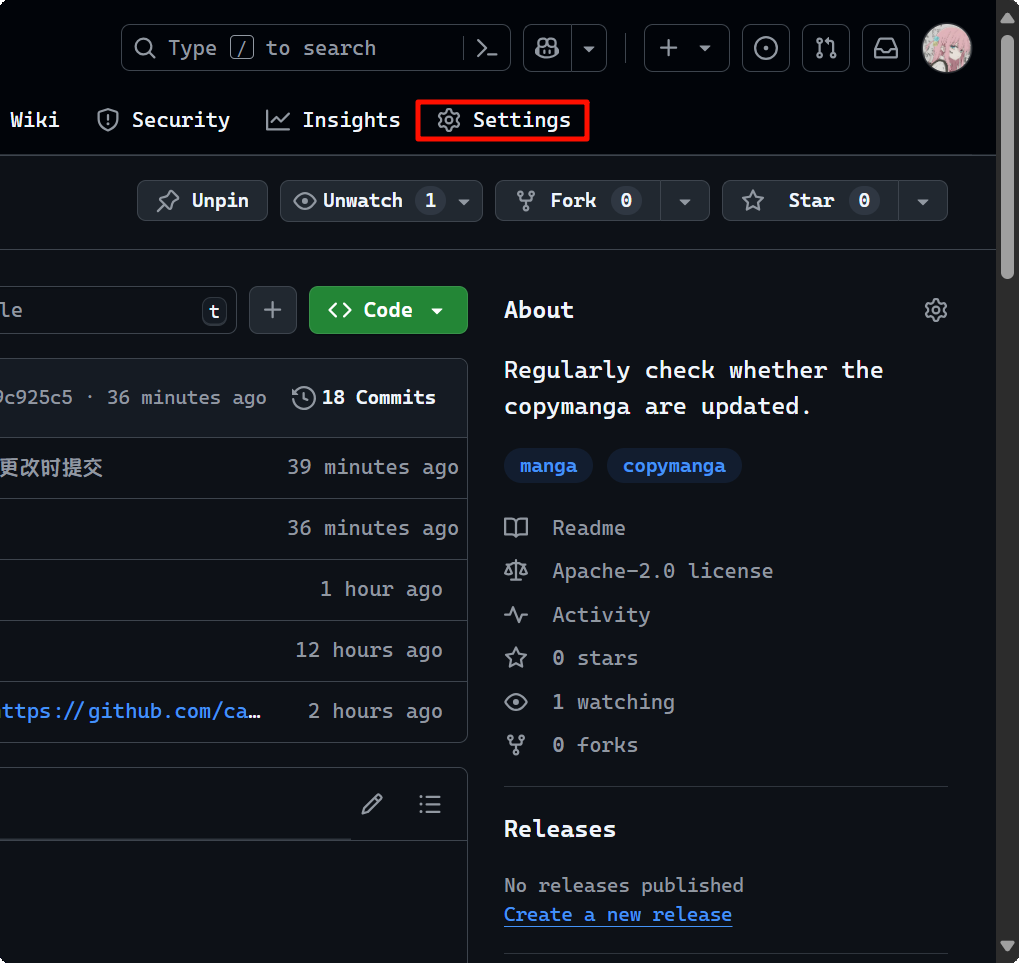Viewport: 1019px width, 963px height.
Task: Open the command palette icon in search bar
Action: pyautogui.click(x=487, y=48)
